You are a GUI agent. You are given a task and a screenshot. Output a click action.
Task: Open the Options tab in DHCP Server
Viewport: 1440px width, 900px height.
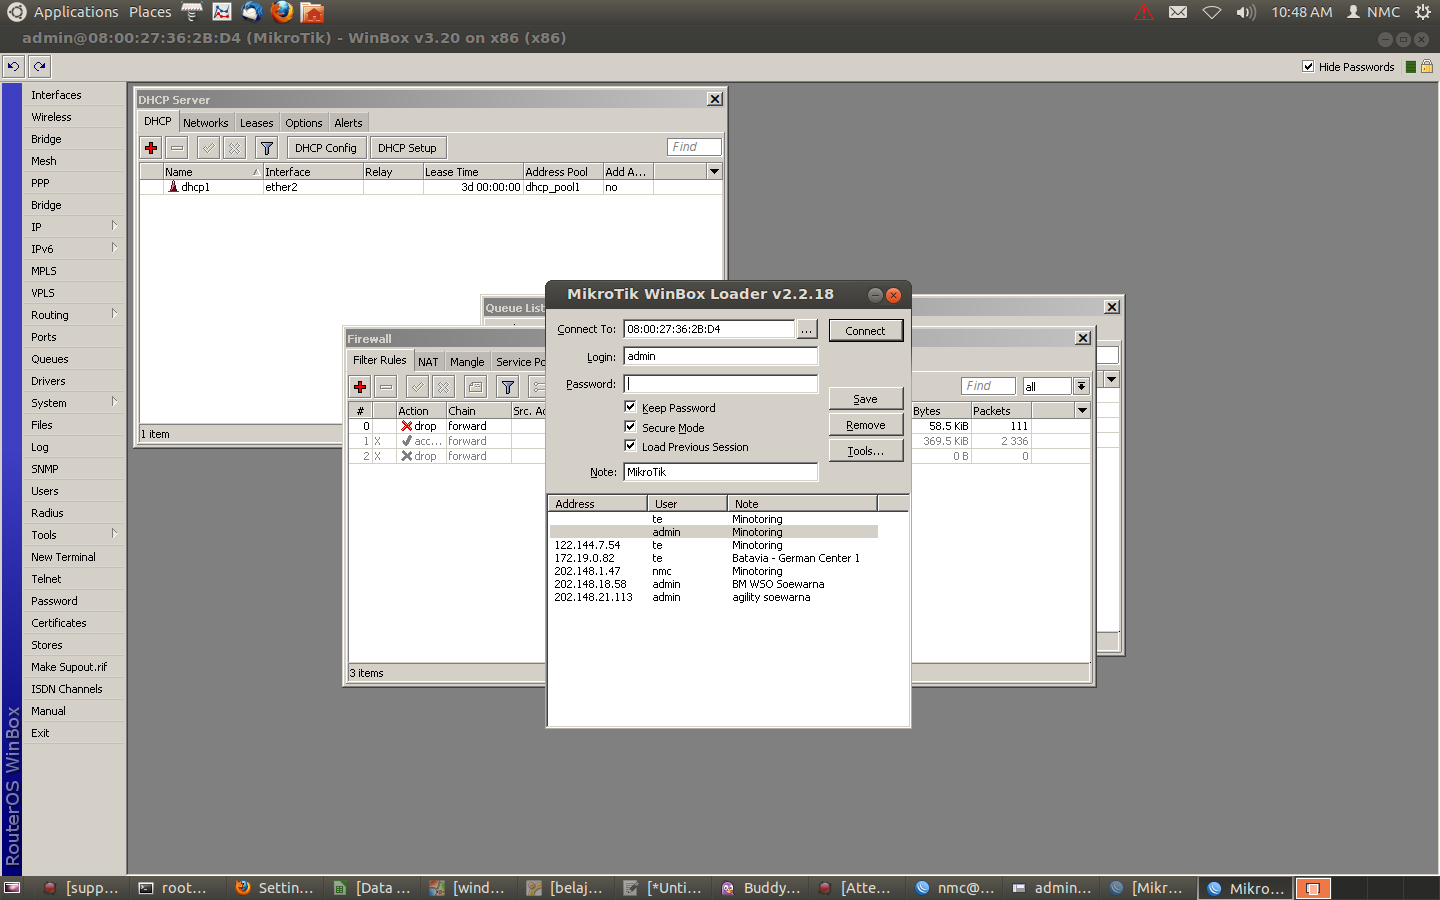click(x=304, y=123)
